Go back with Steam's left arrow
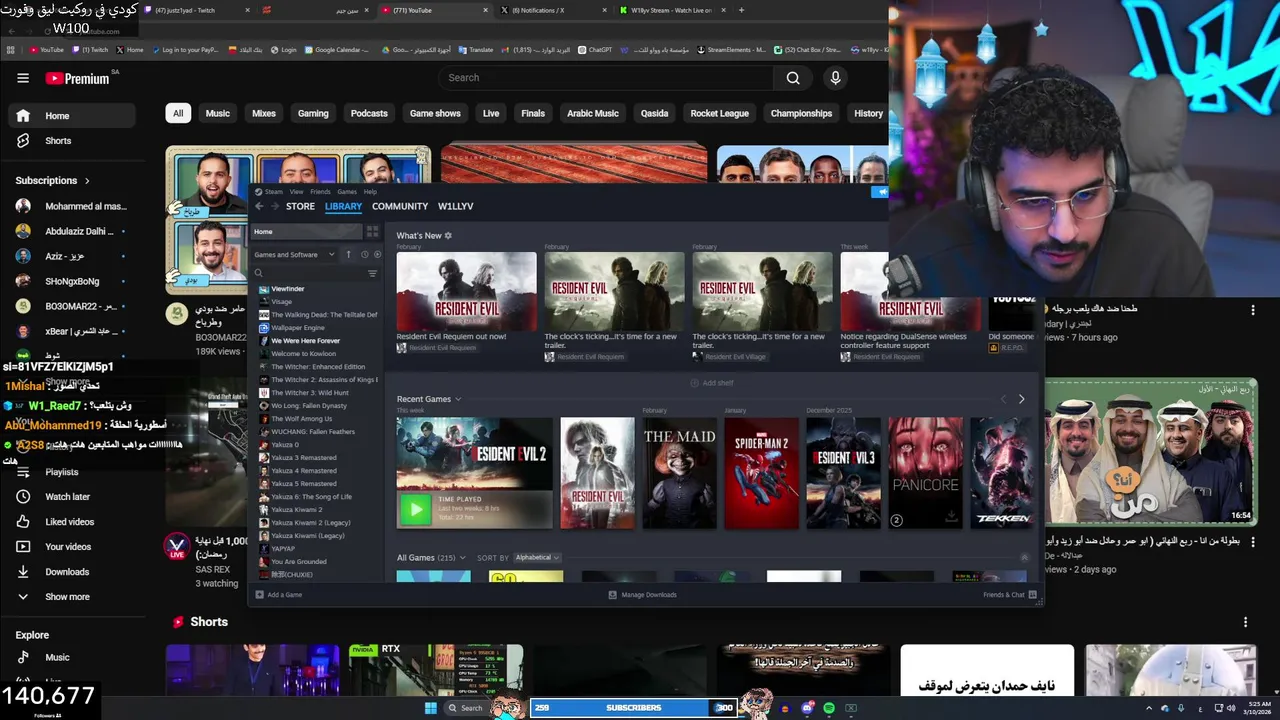The image size is (1280, 720). [x=259, y=206]
